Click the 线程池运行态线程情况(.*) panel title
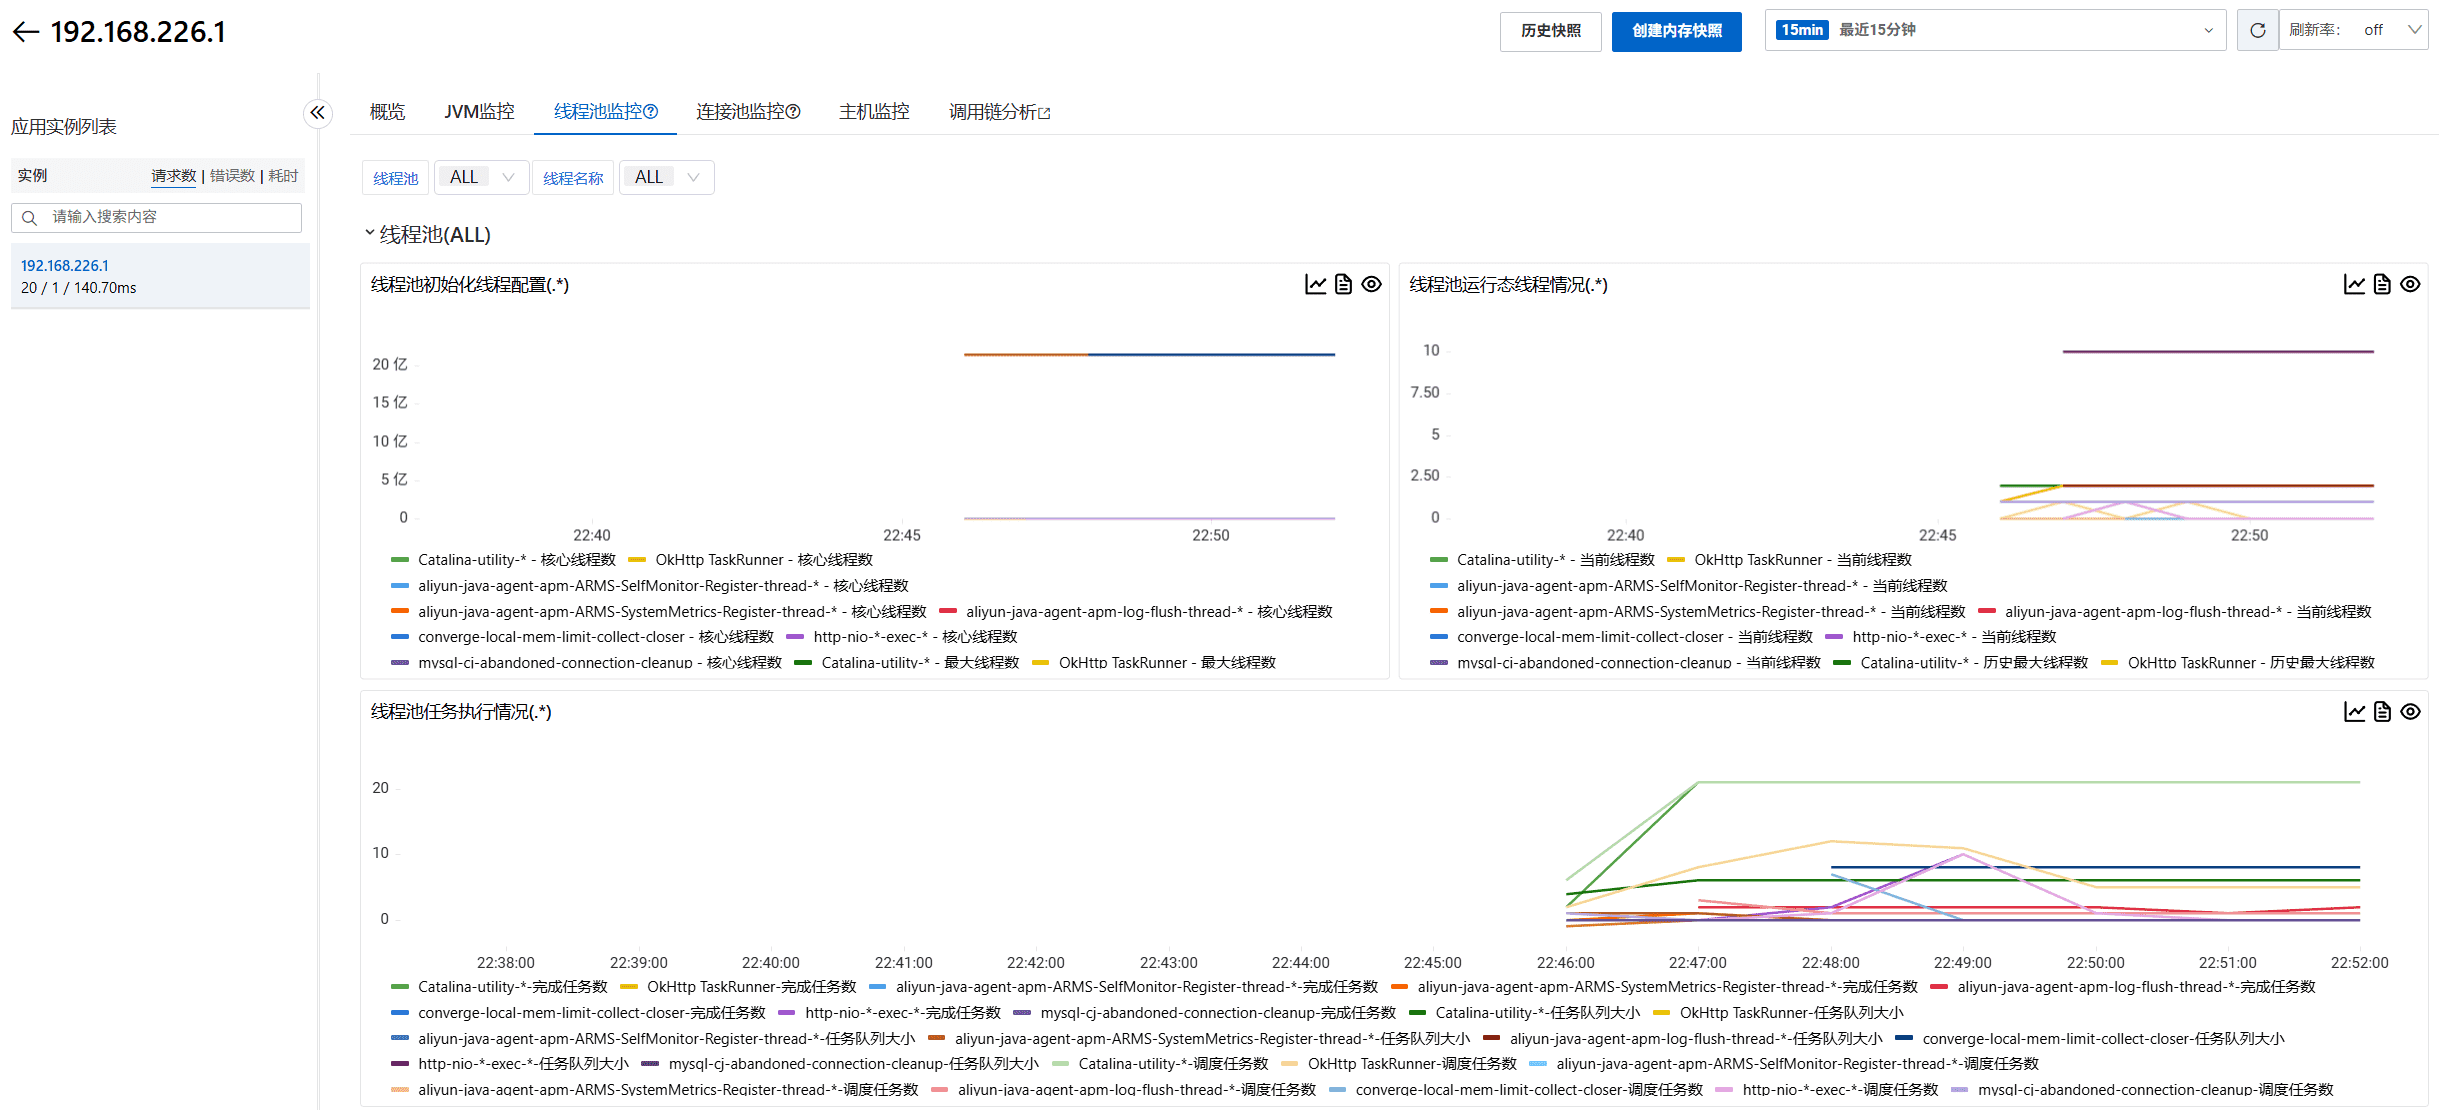 tap(1508, 285)
